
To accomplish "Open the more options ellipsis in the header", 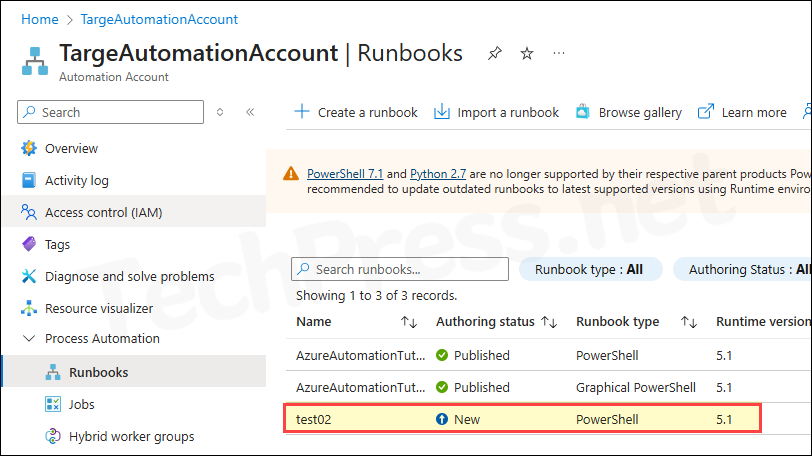I will pyautogui.click(x=559, y=53).
